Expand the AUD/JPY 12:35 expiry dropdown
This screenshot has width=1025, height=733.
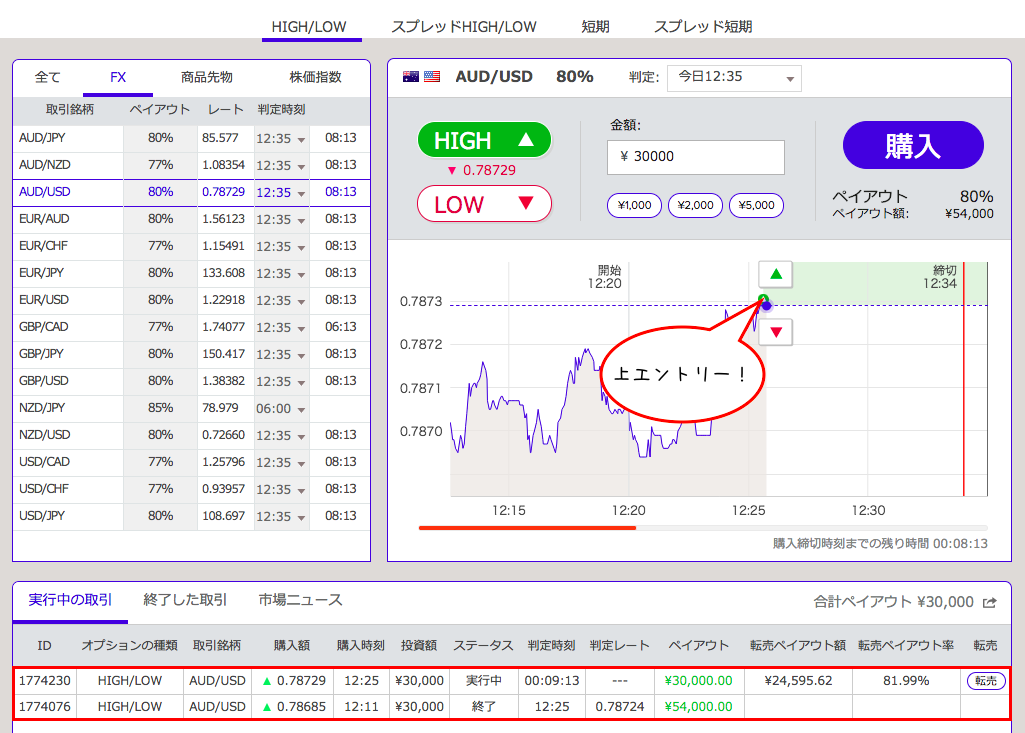click(x=281, y=138)
